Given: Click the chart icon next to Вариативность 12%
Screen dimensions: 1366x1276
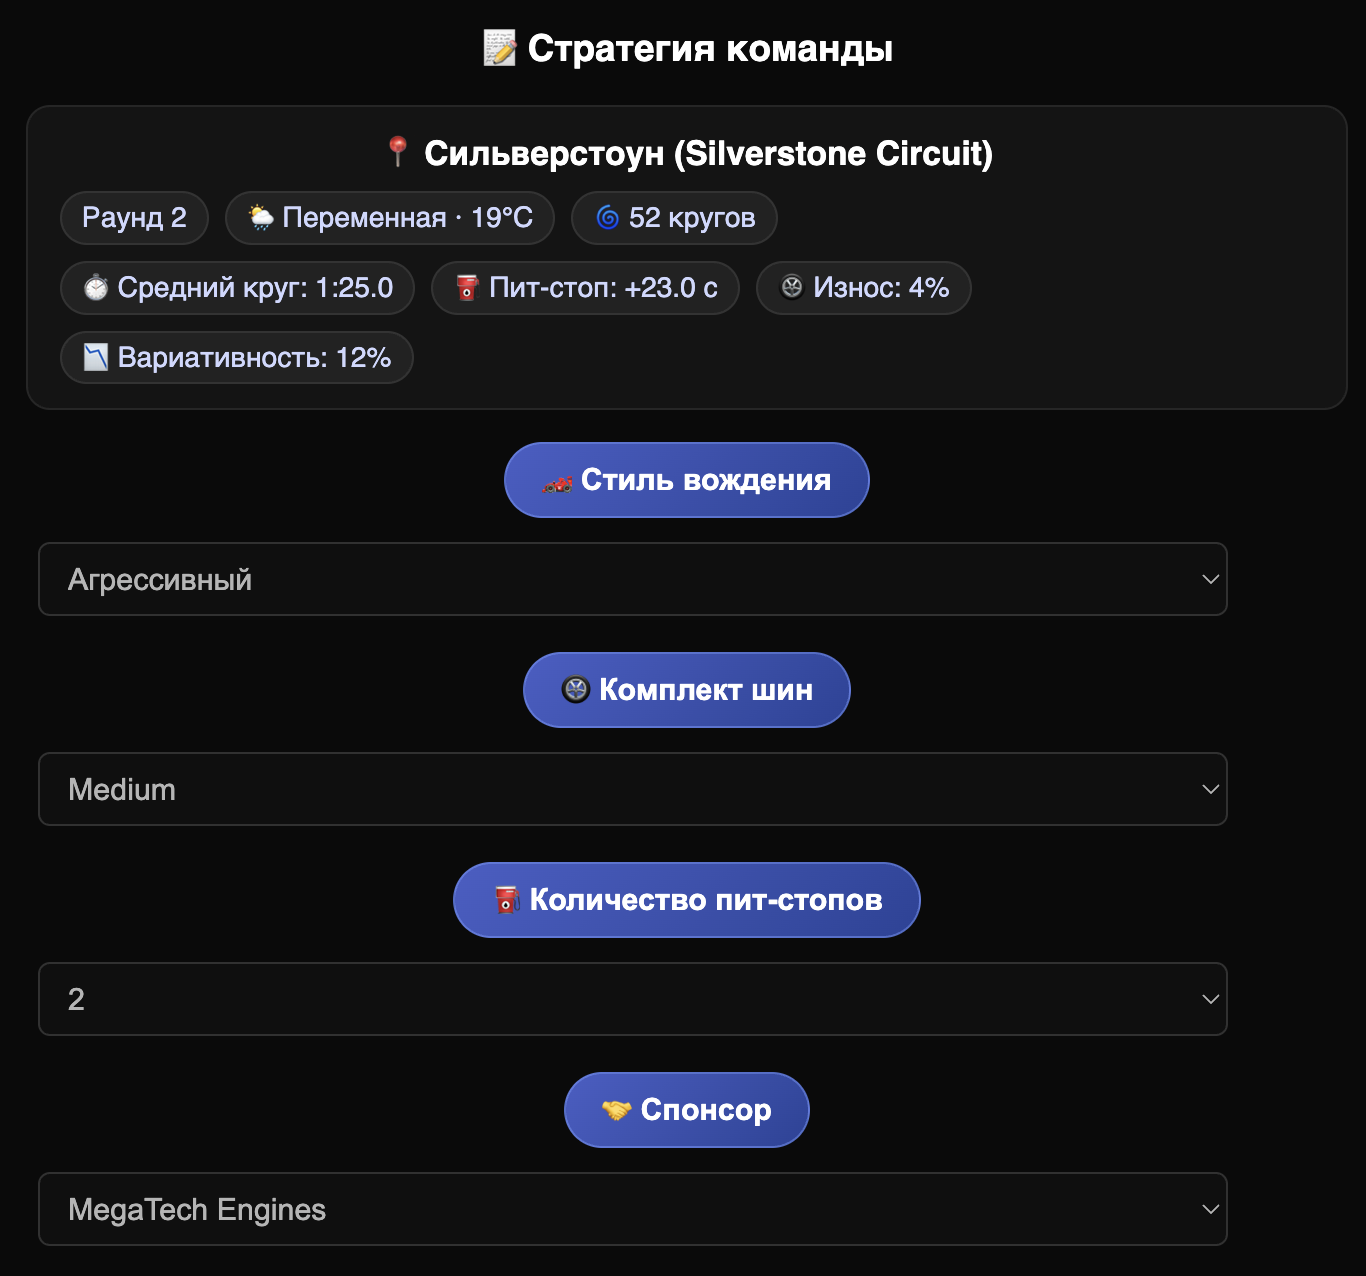Looking at the screenshot, I should [x=95, y=357].
